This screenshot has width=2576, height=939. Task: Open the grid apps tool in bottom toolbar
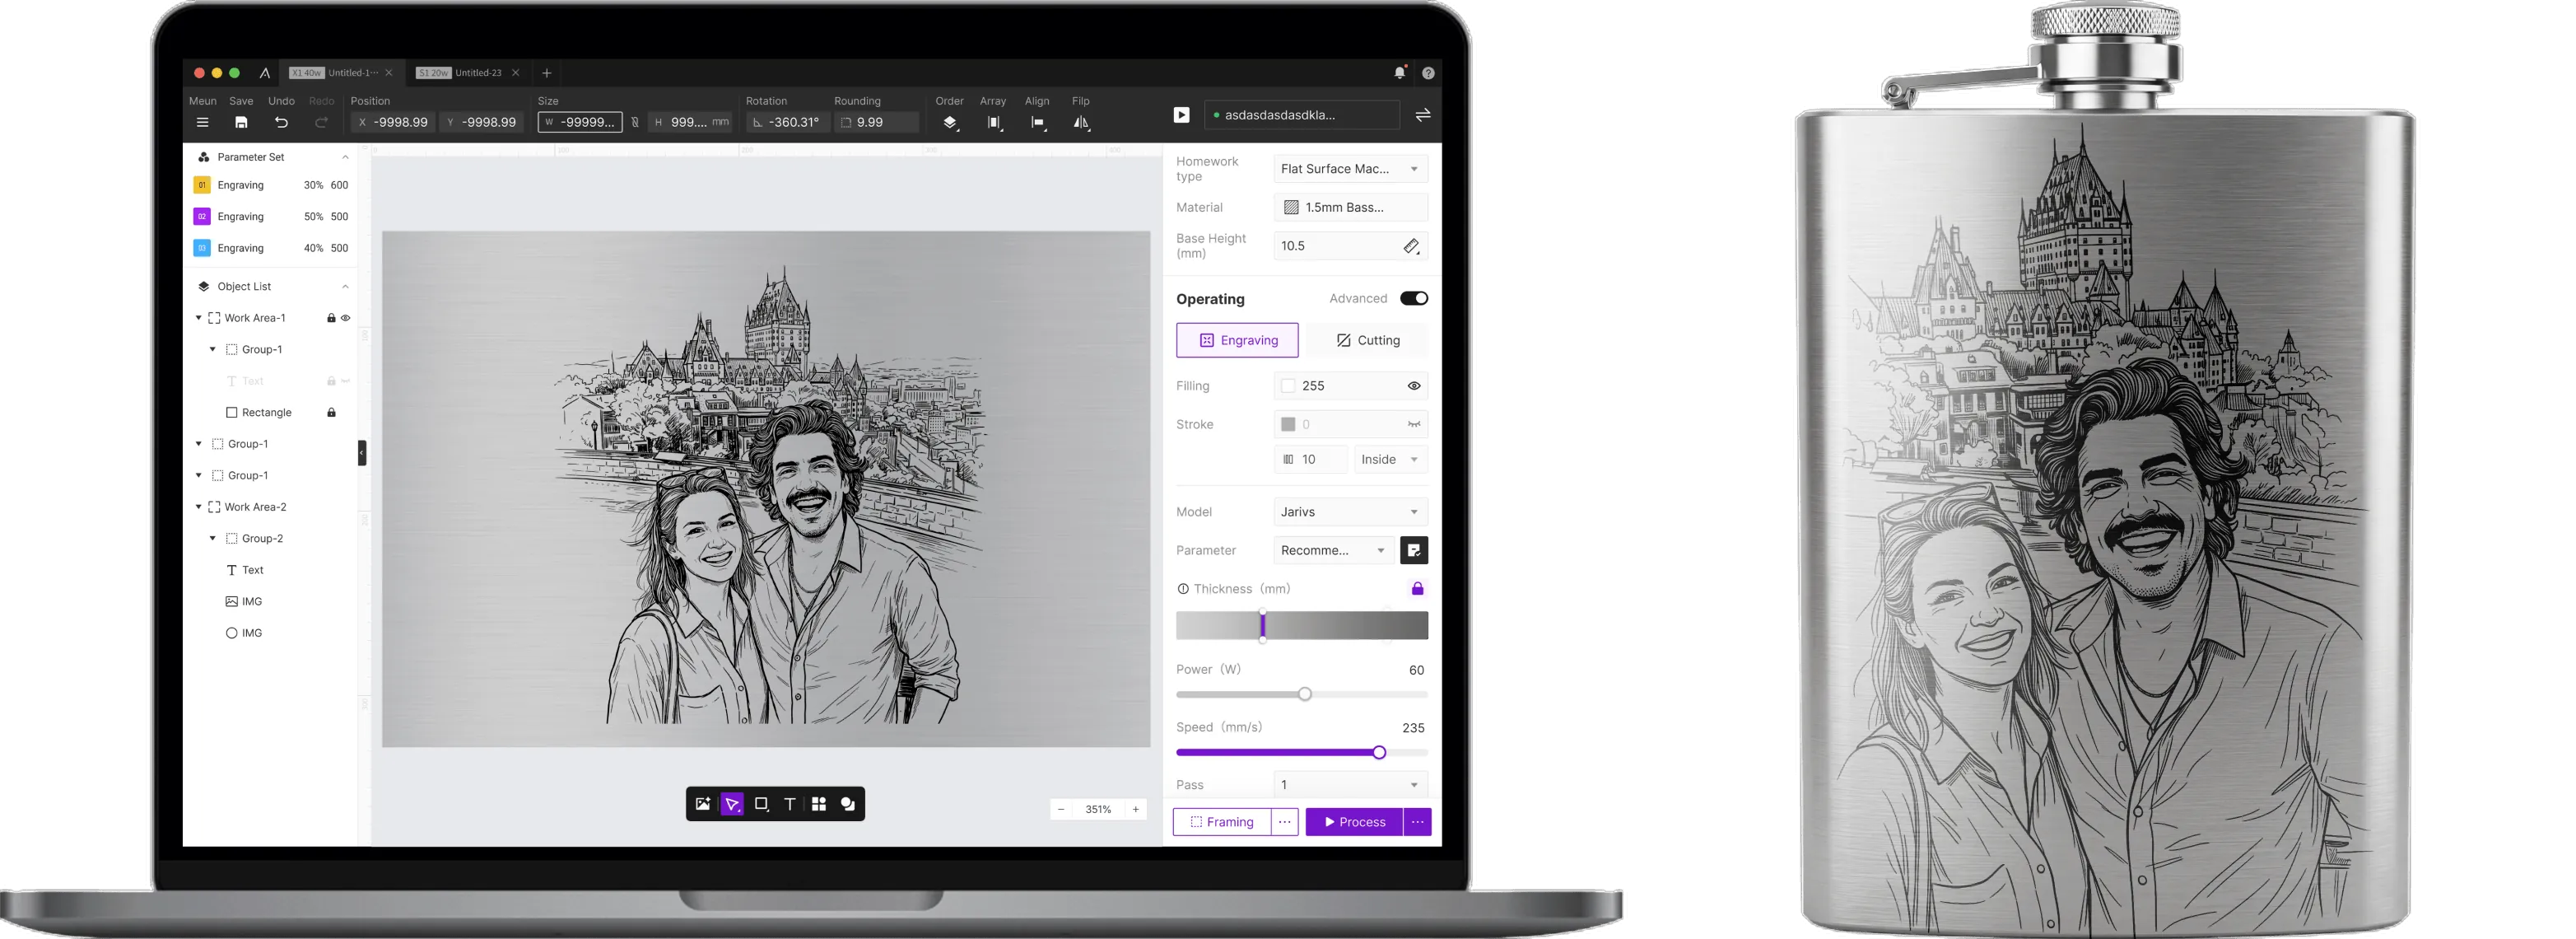point(819,804)
